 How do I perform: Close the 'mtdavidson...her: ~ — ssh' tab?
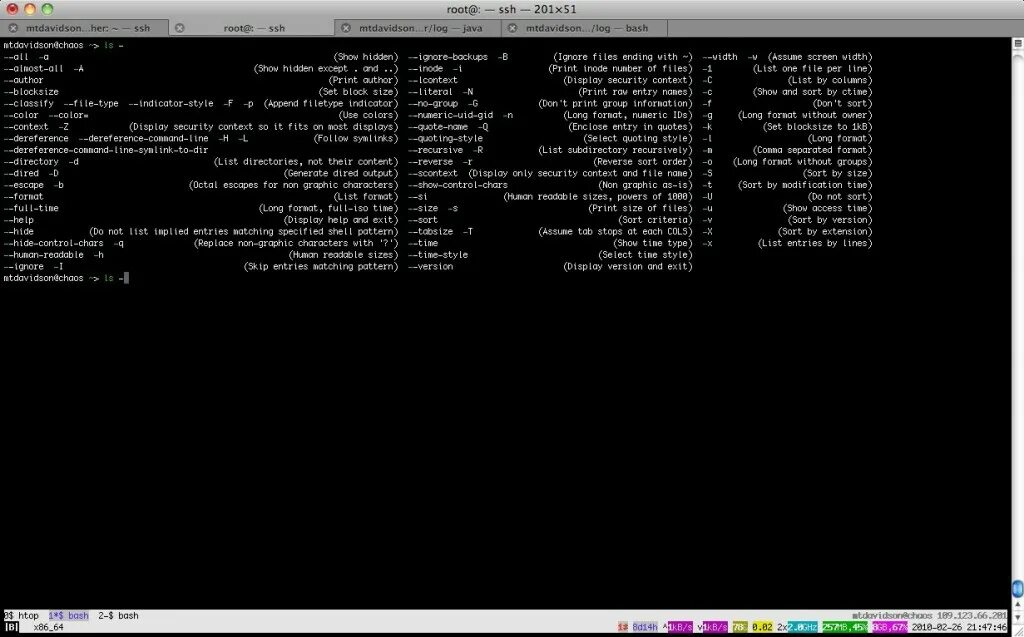click(12, 28)
